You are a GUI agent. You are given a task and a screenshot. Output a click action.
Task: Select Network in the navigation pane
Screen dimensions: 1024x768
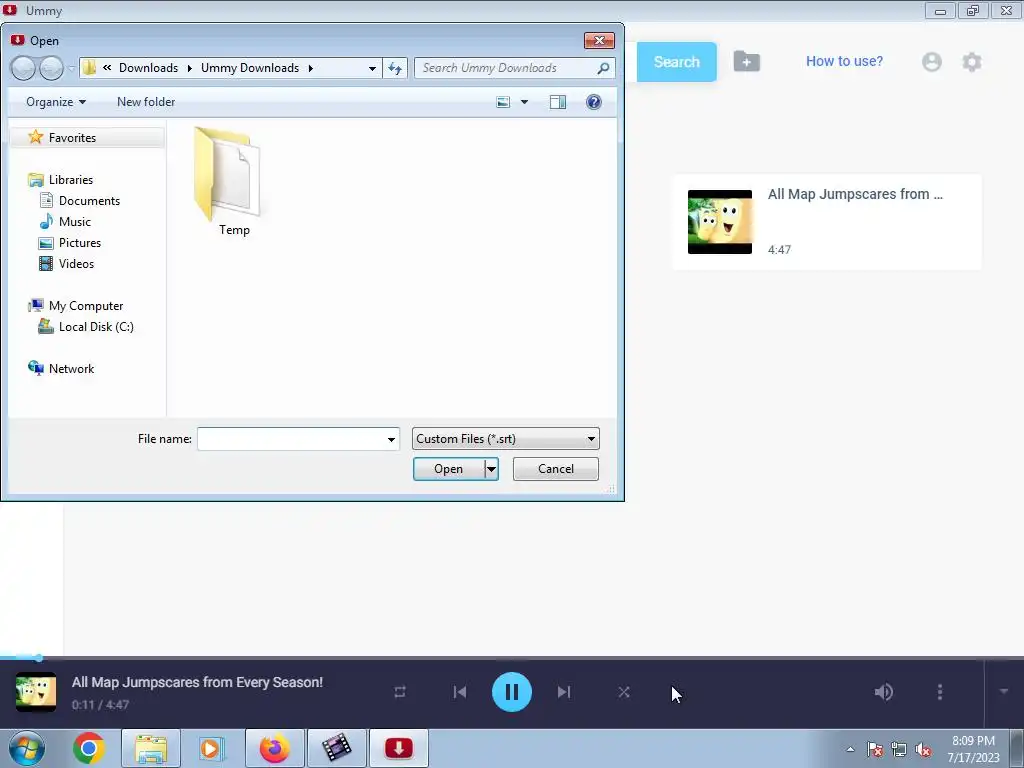click(x=71, y=369)
